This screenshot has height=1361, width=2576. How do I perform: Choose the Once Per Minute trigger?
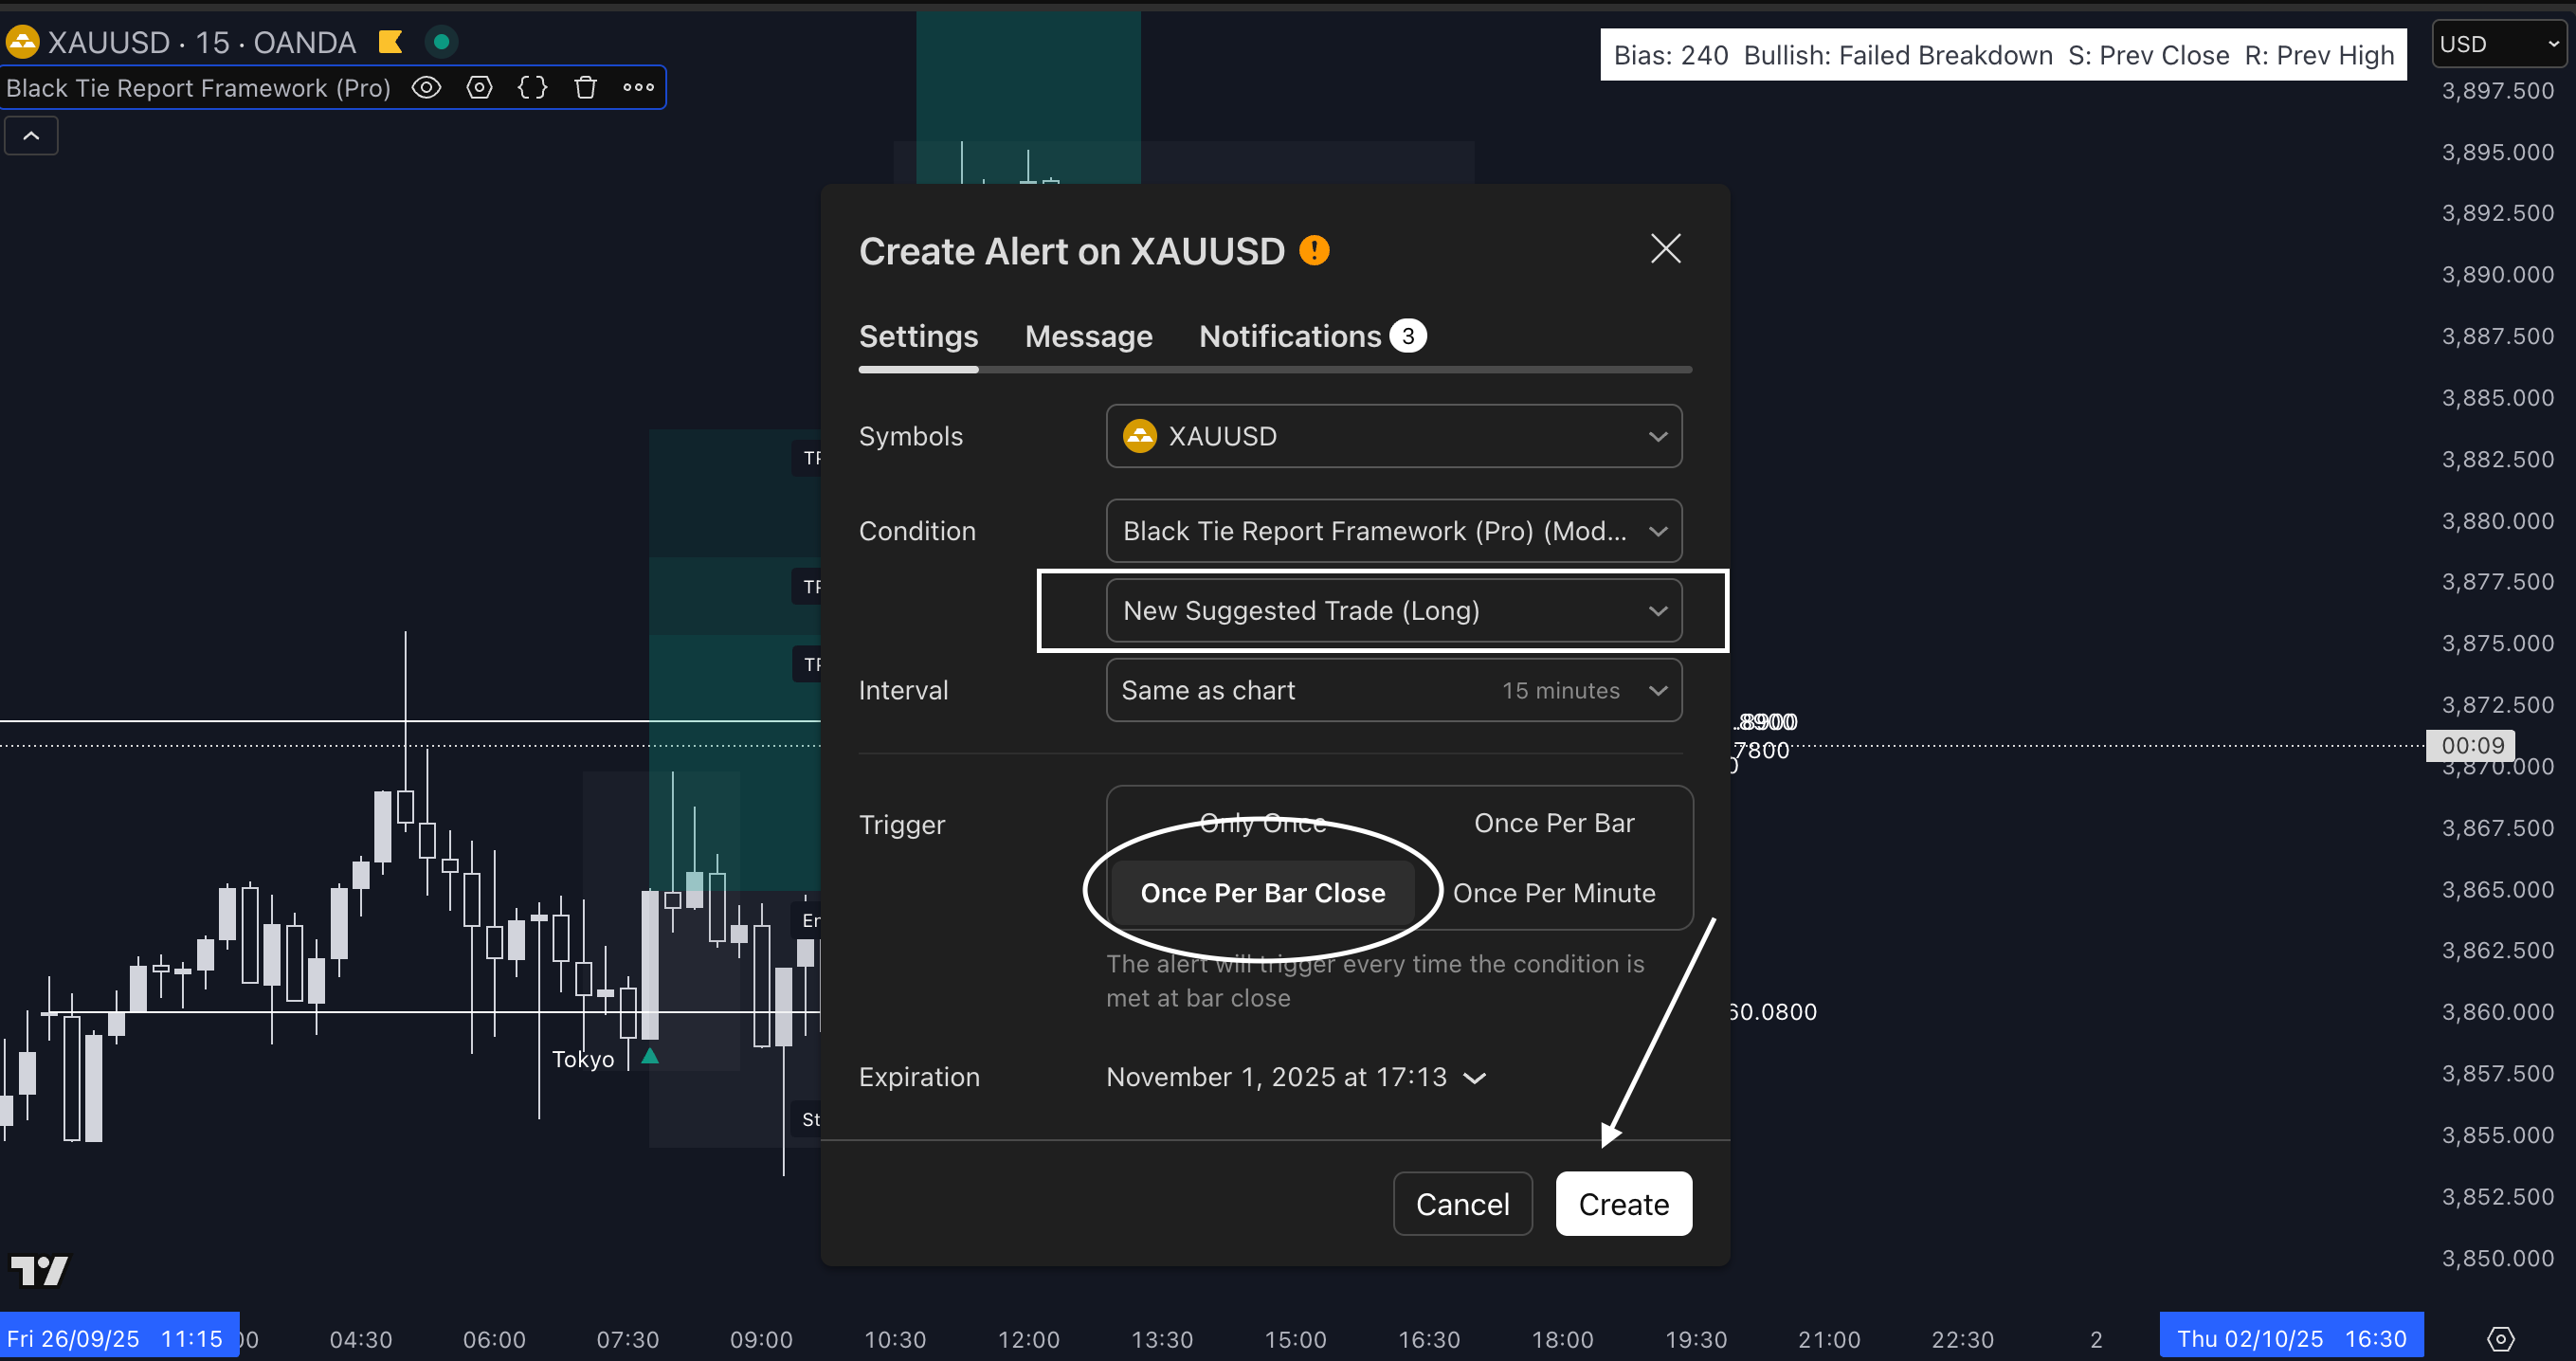pos(1553,893)
